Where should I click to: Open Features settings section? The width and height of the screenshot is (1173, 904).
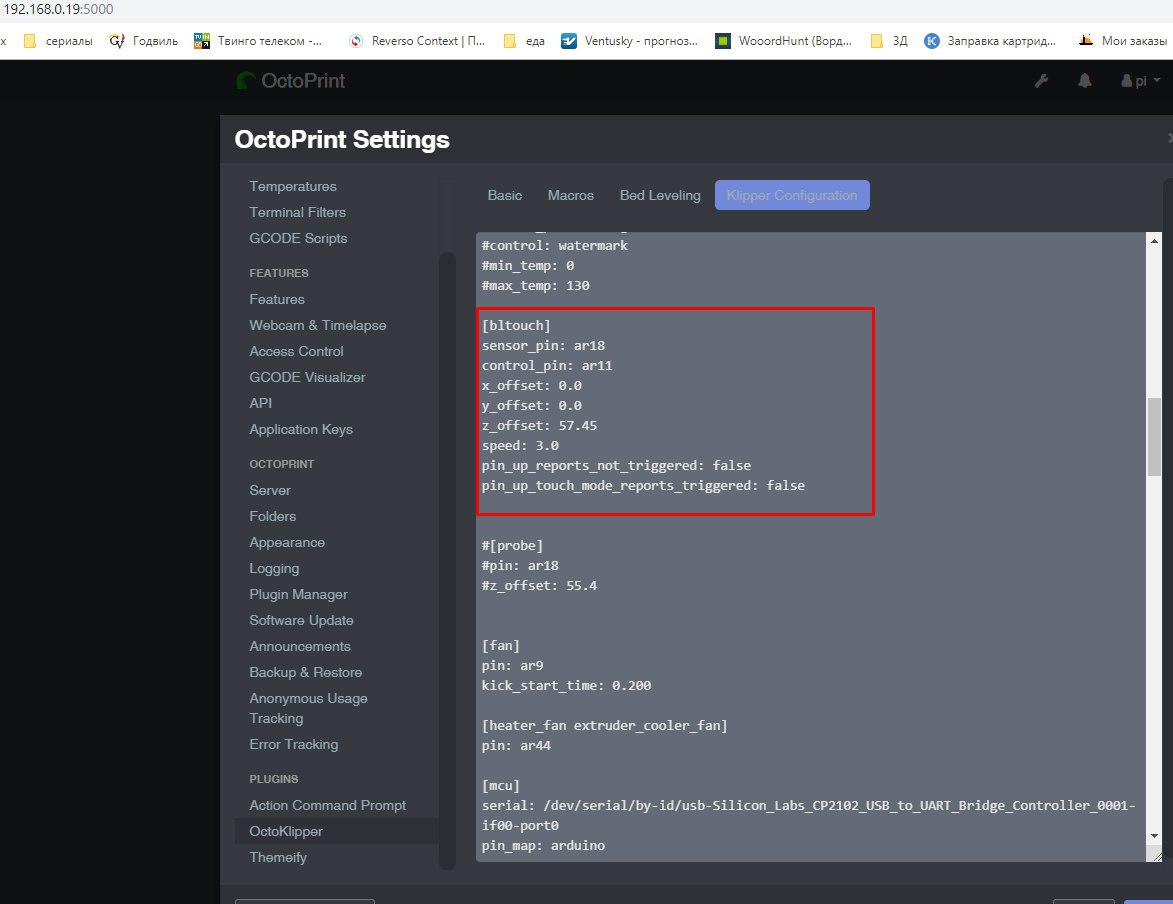tap(277, 299)
